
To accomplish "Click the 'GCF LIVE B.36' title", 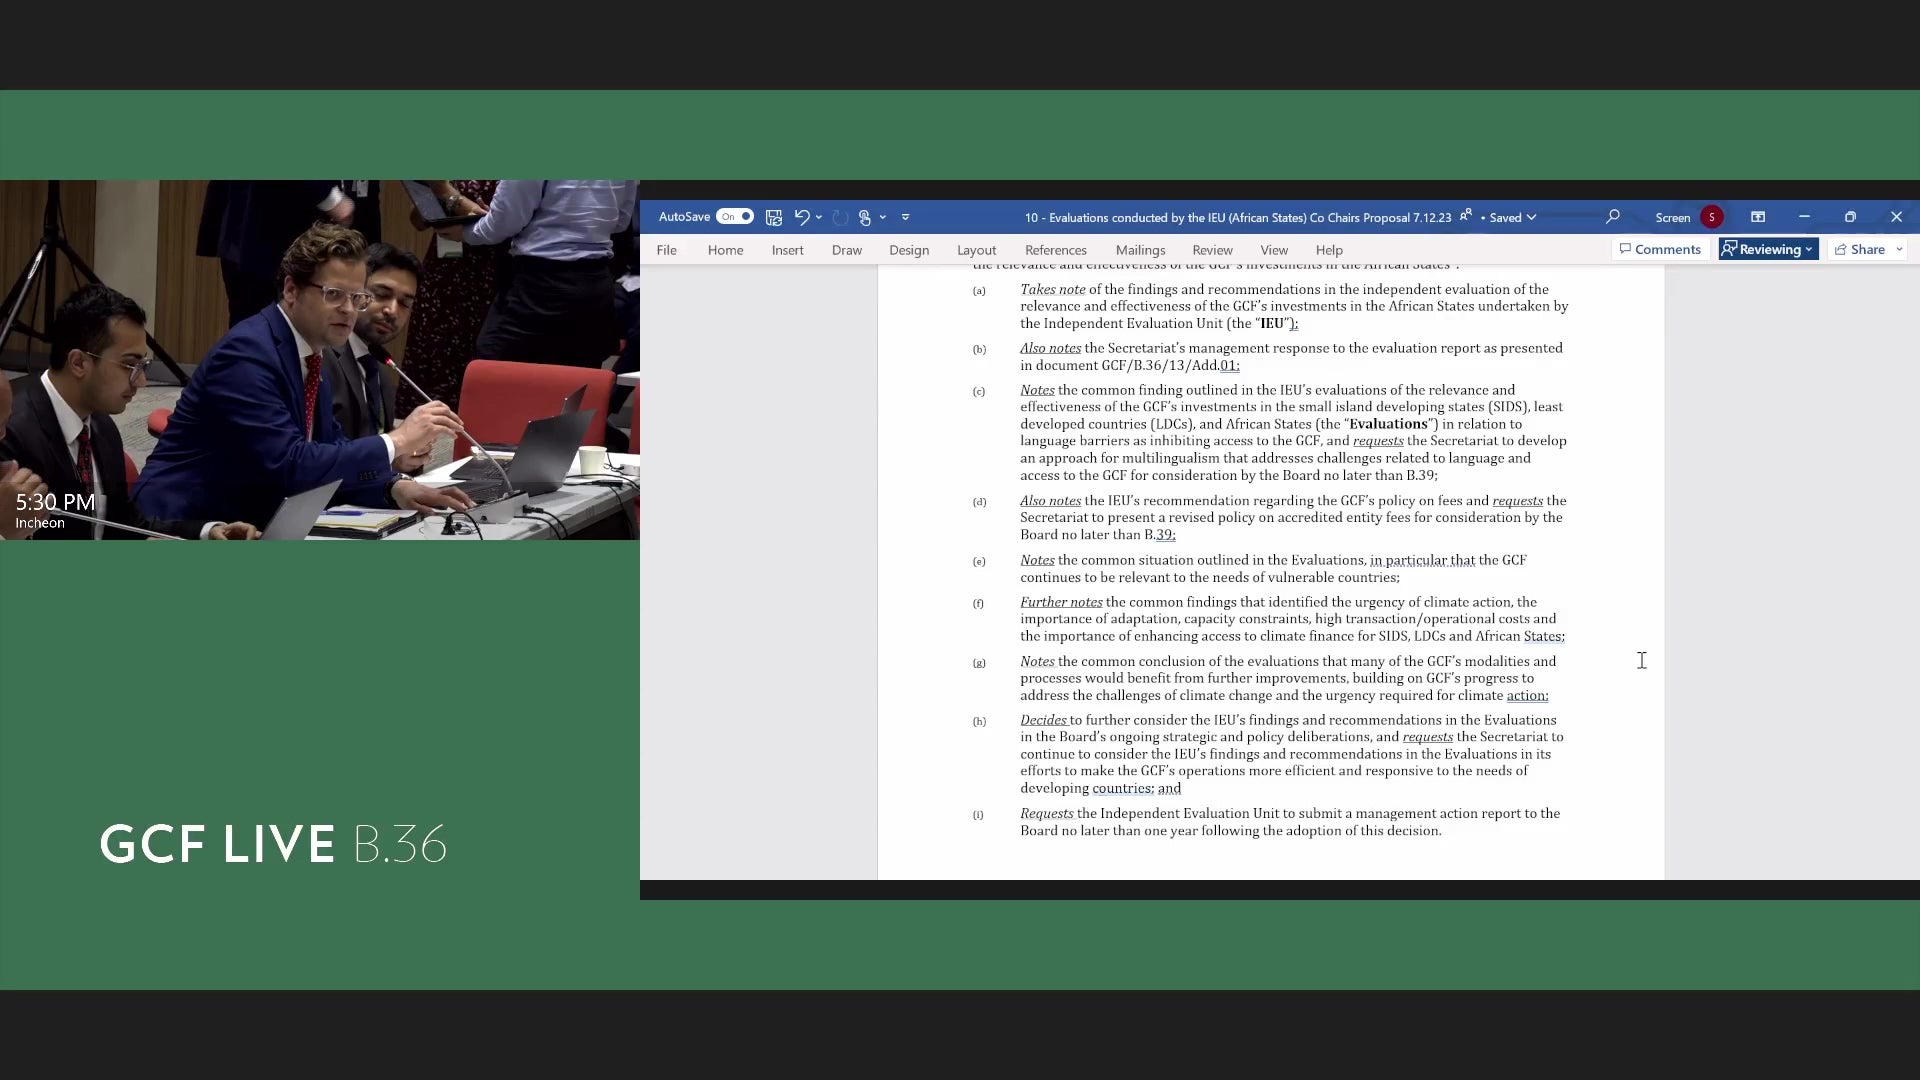I will click(273, 844).
